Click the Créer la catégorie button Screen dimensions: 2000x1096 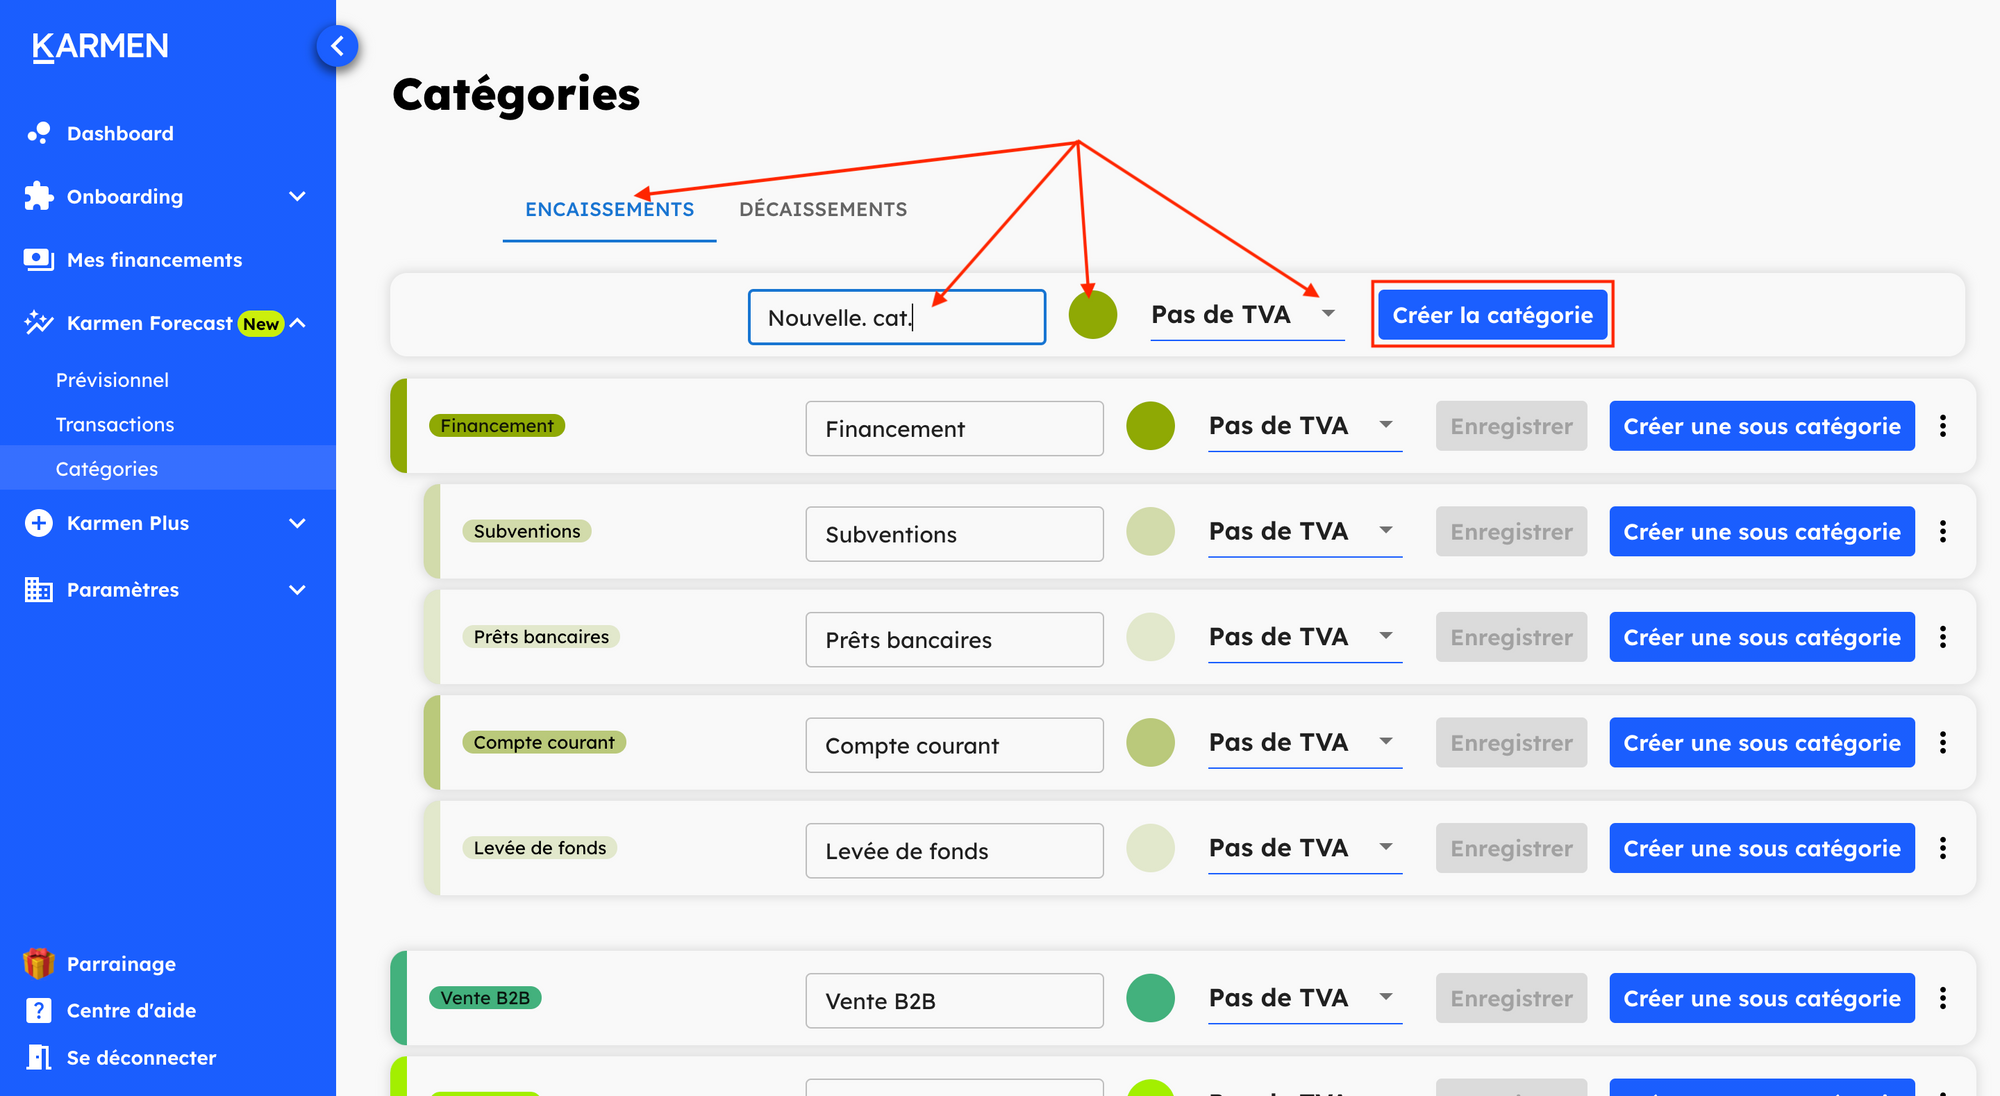[1492, 315]
